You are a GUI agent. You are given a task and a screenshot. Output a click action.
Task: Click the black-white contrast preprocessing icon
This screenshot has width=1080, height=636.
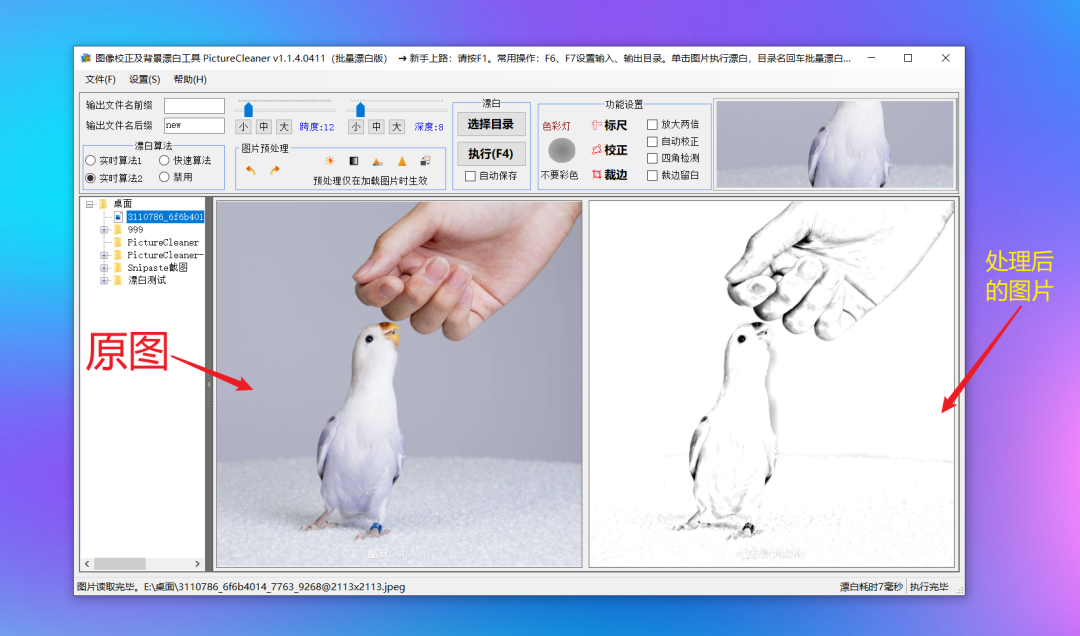point(353,161)
